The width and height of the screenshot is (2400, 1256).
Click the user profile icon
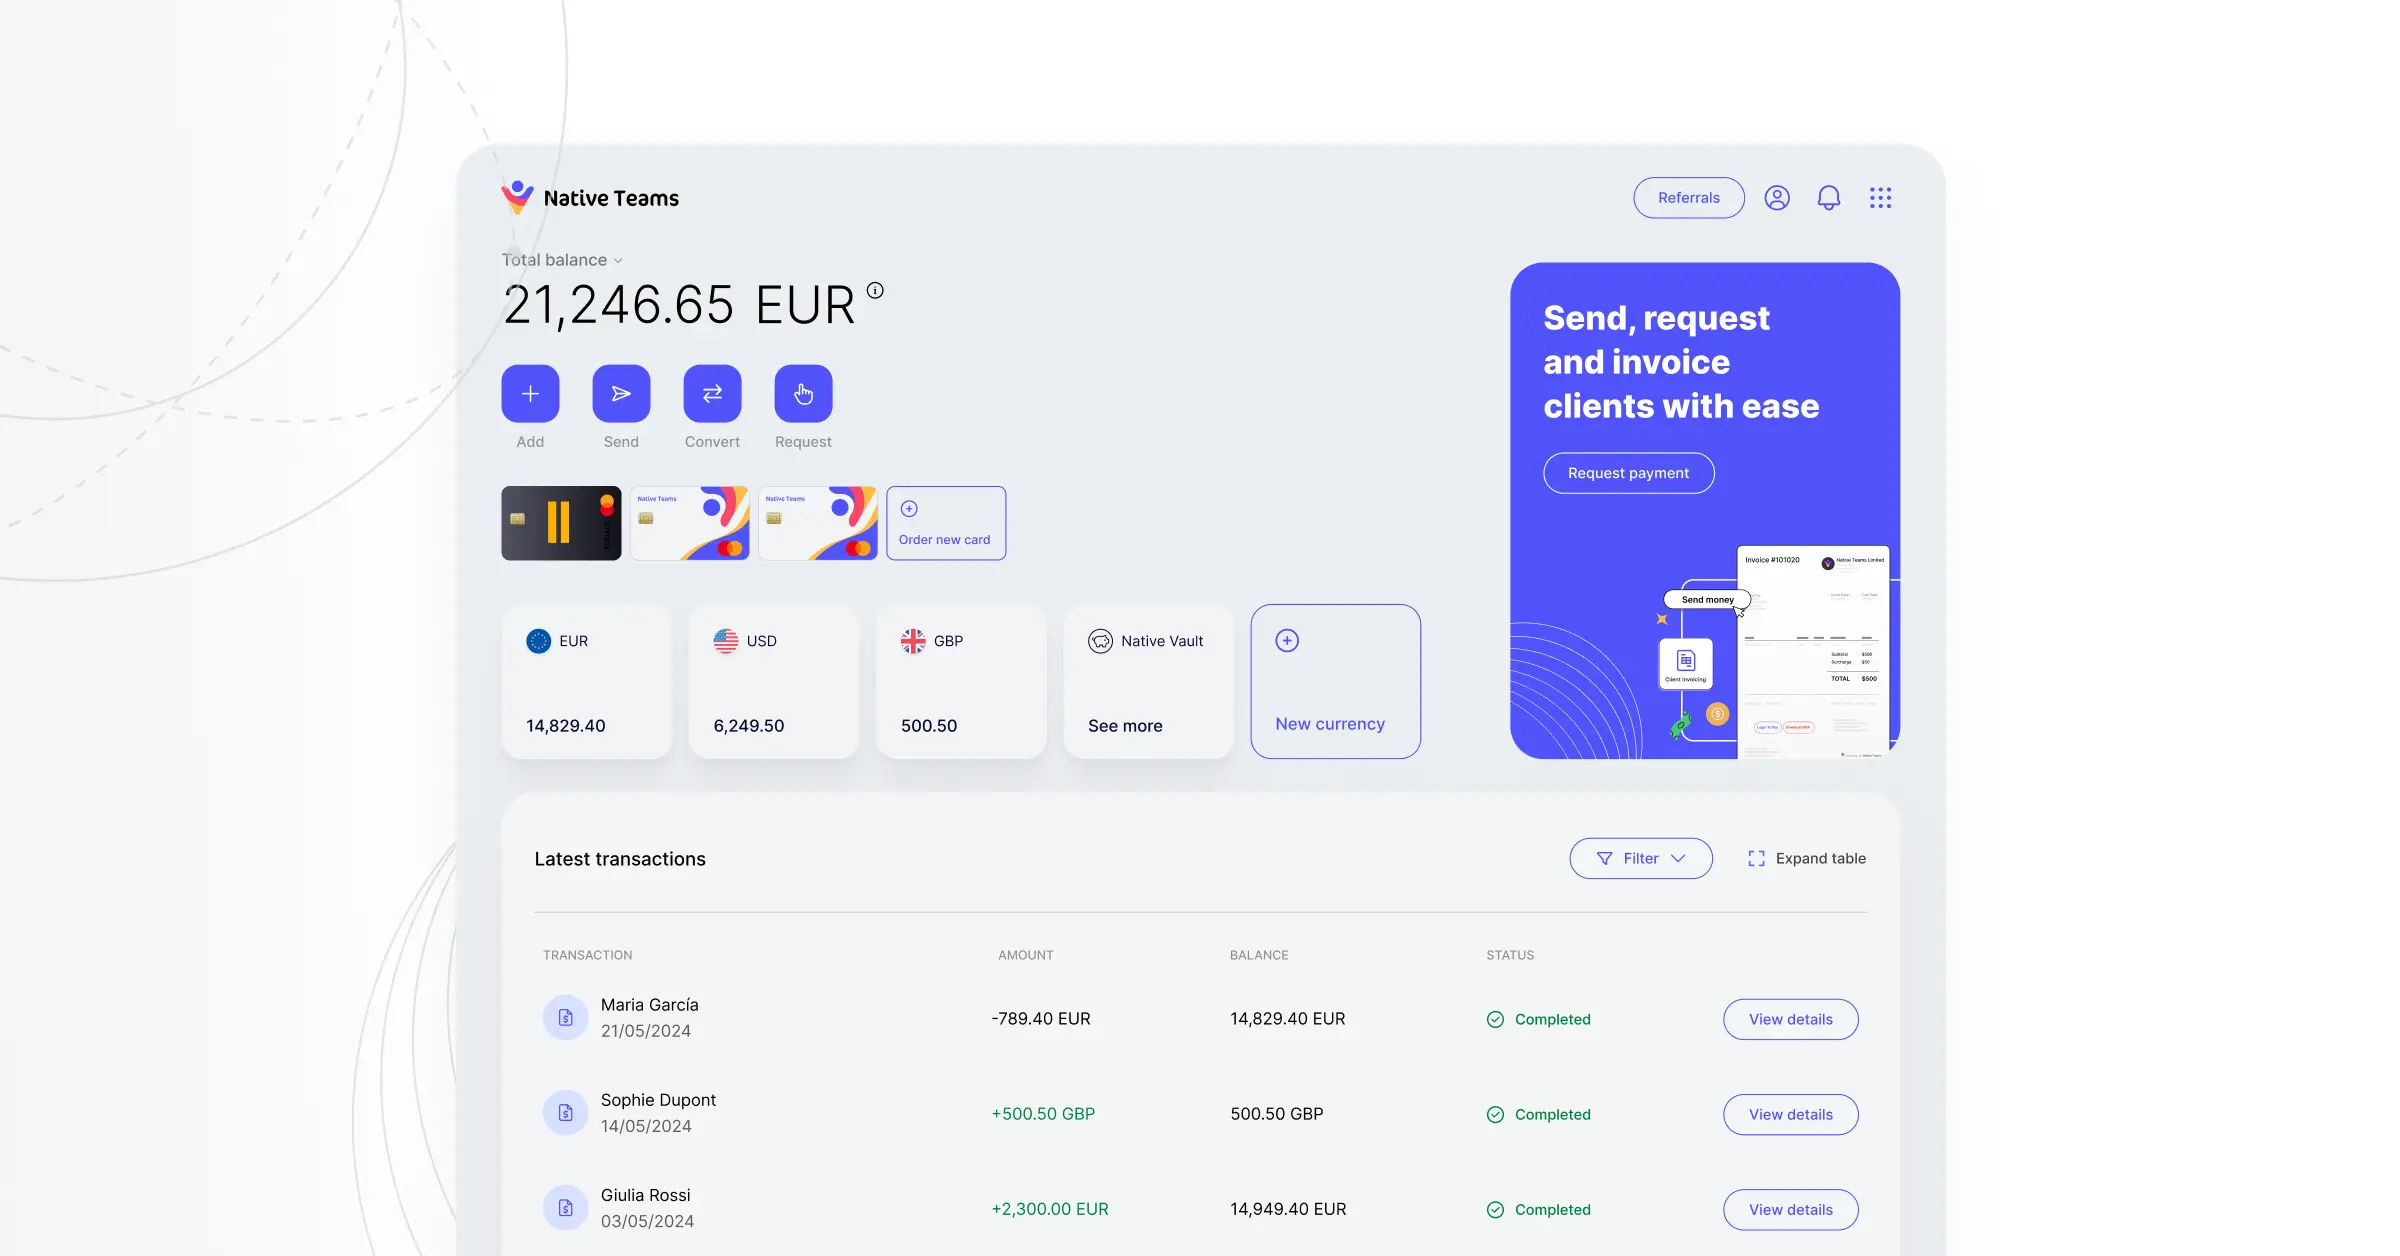(x=1777, y=197)
